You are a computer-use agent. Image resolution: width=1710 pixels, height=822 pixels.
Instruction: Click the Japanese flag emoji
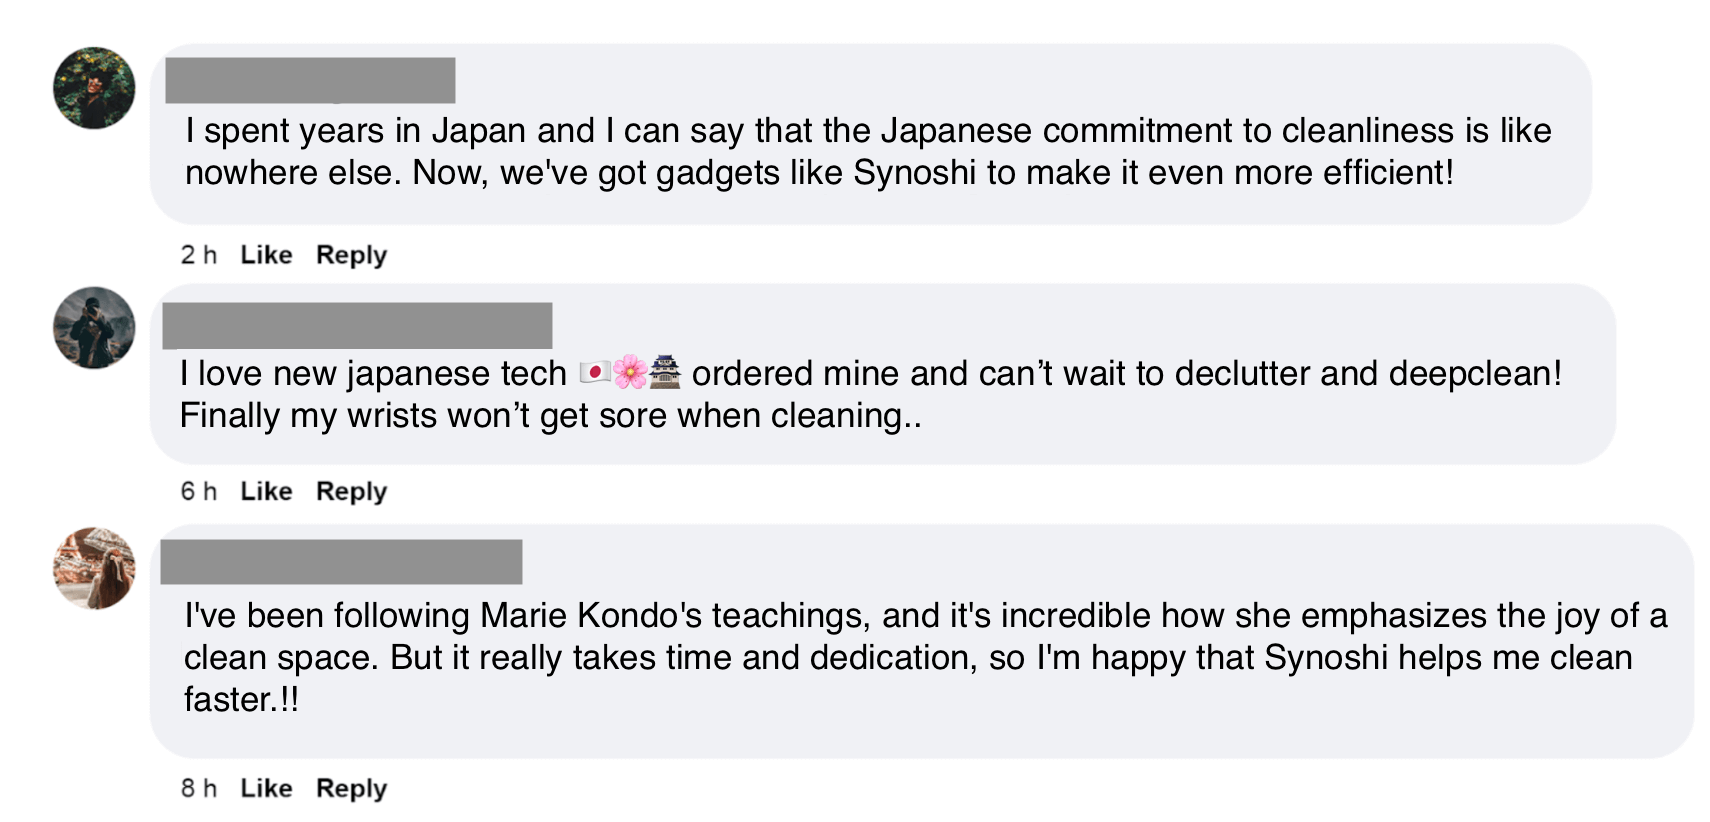(595, 373)
